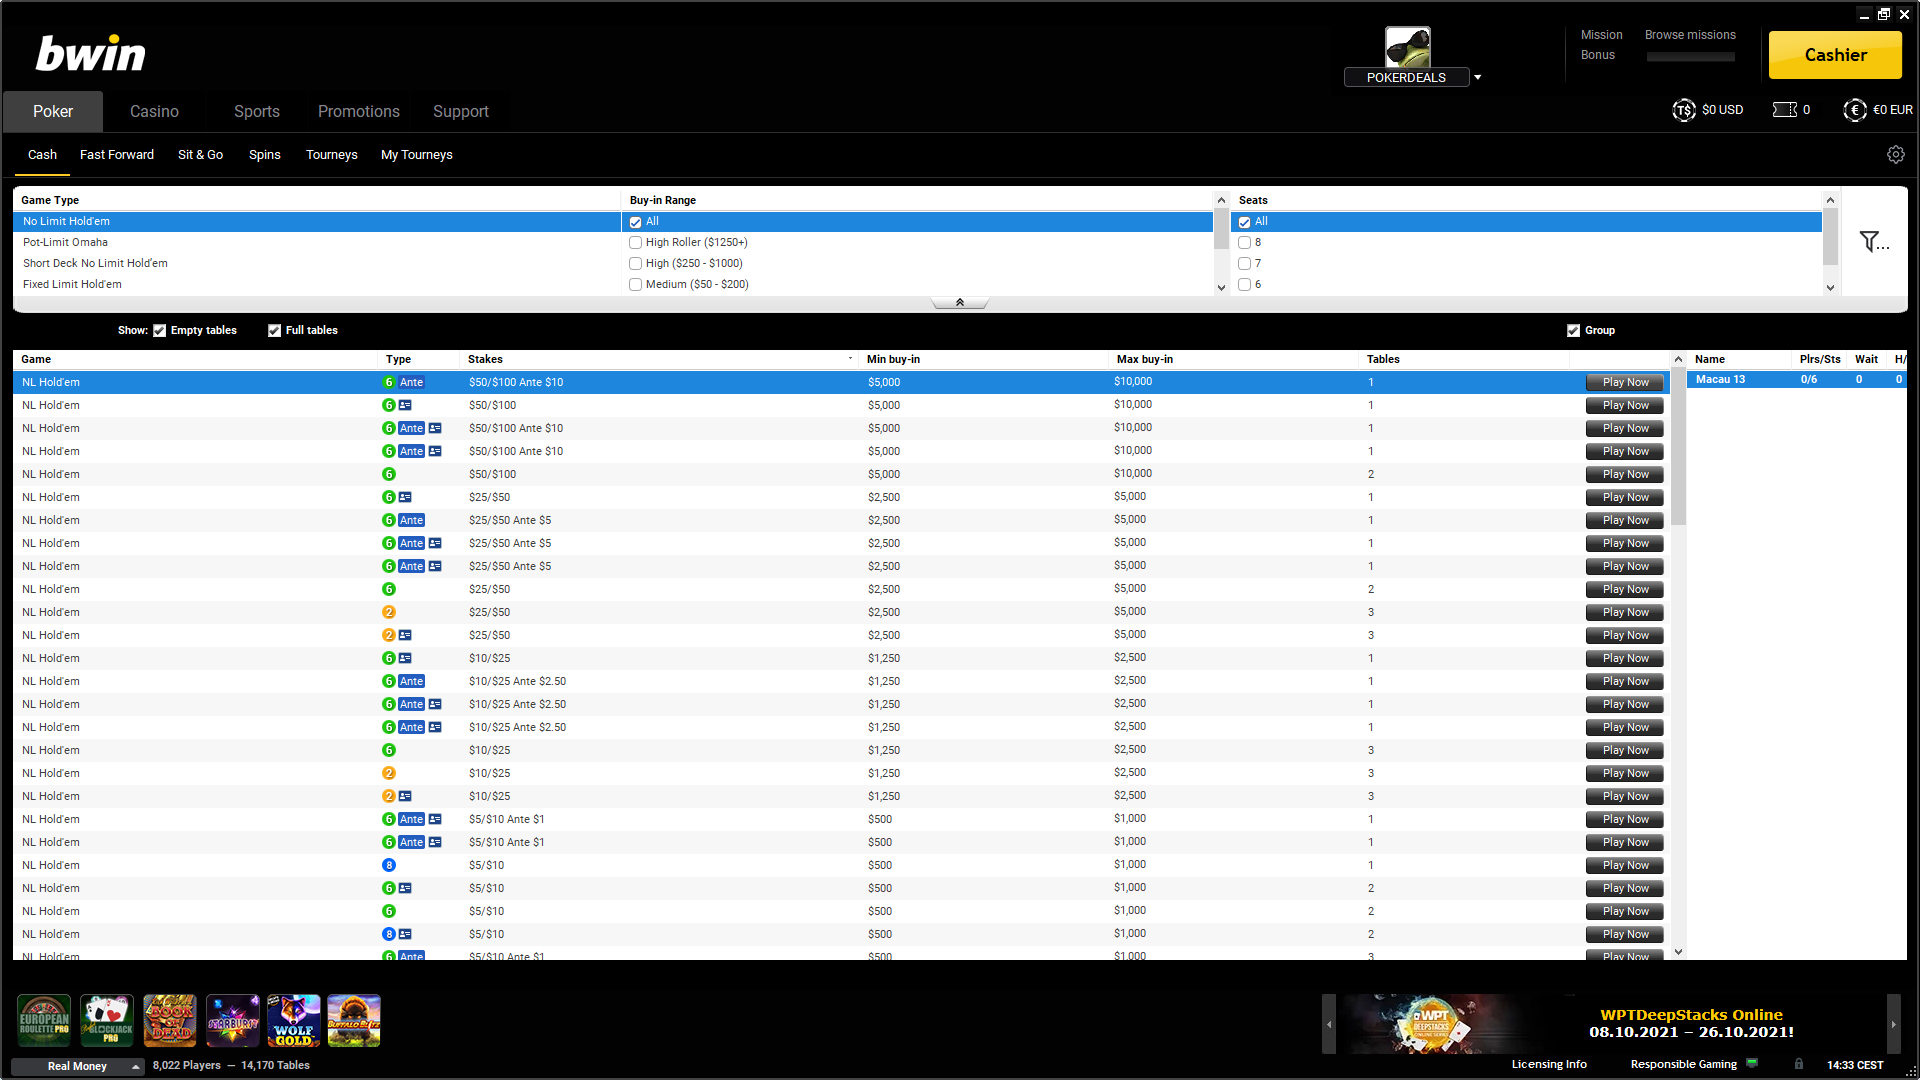Viewport: 1920px width, 1080px height.
Task: Open the Tourneys sub-tab
Action: tap(332, 154)
